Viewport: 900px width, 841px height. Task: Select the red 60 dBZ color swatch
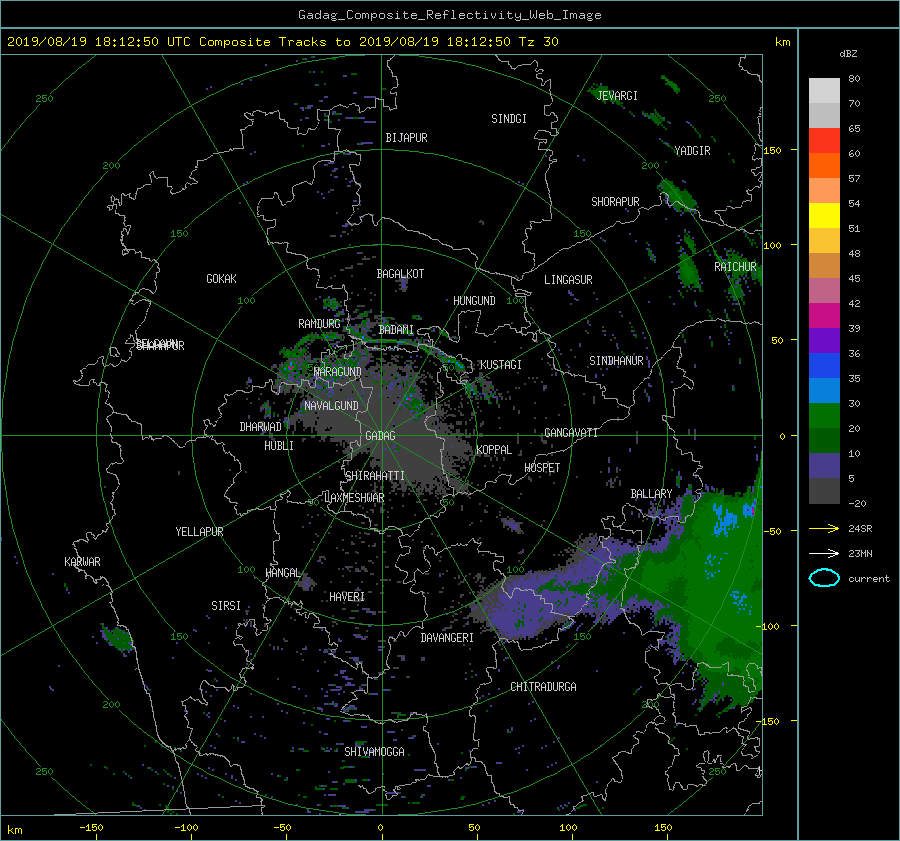pyautogui.click(x=824, y=140)
